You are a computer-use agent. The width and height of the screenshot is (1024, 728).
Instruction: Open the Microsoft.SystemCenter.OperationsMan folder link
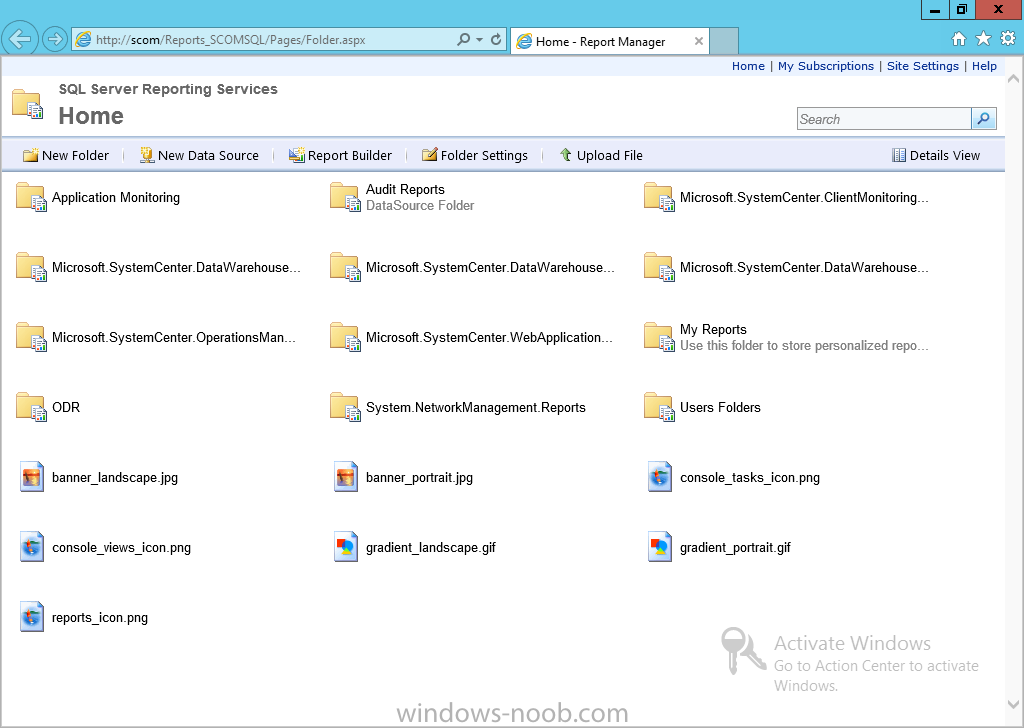click(x=174, y=338)
